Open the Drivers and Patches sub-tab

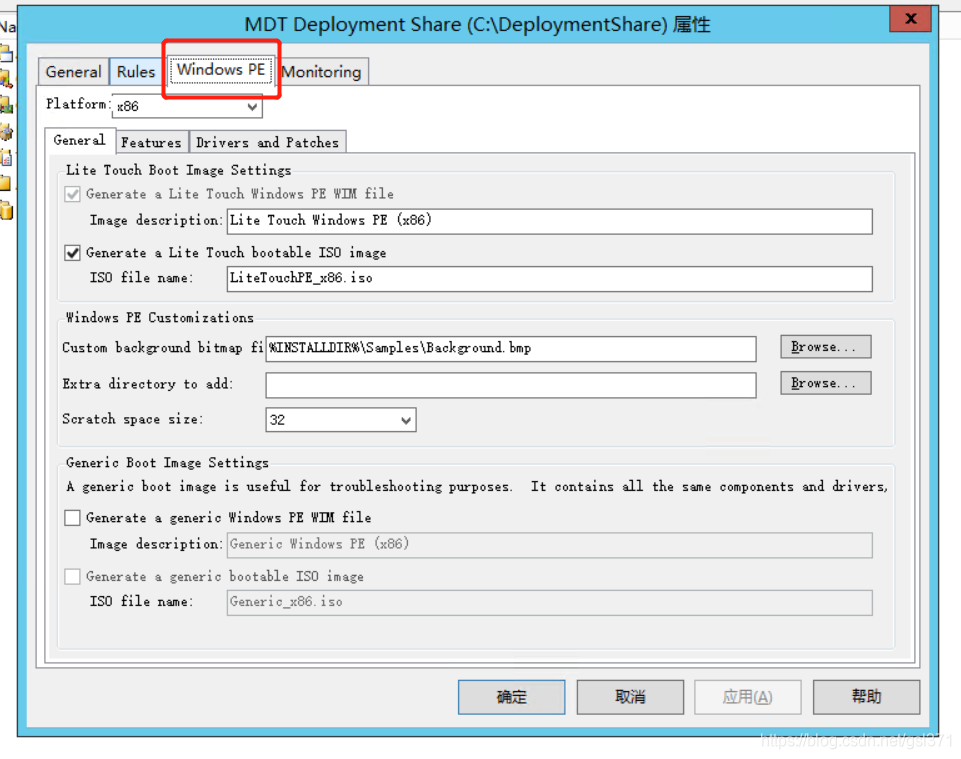268,142
